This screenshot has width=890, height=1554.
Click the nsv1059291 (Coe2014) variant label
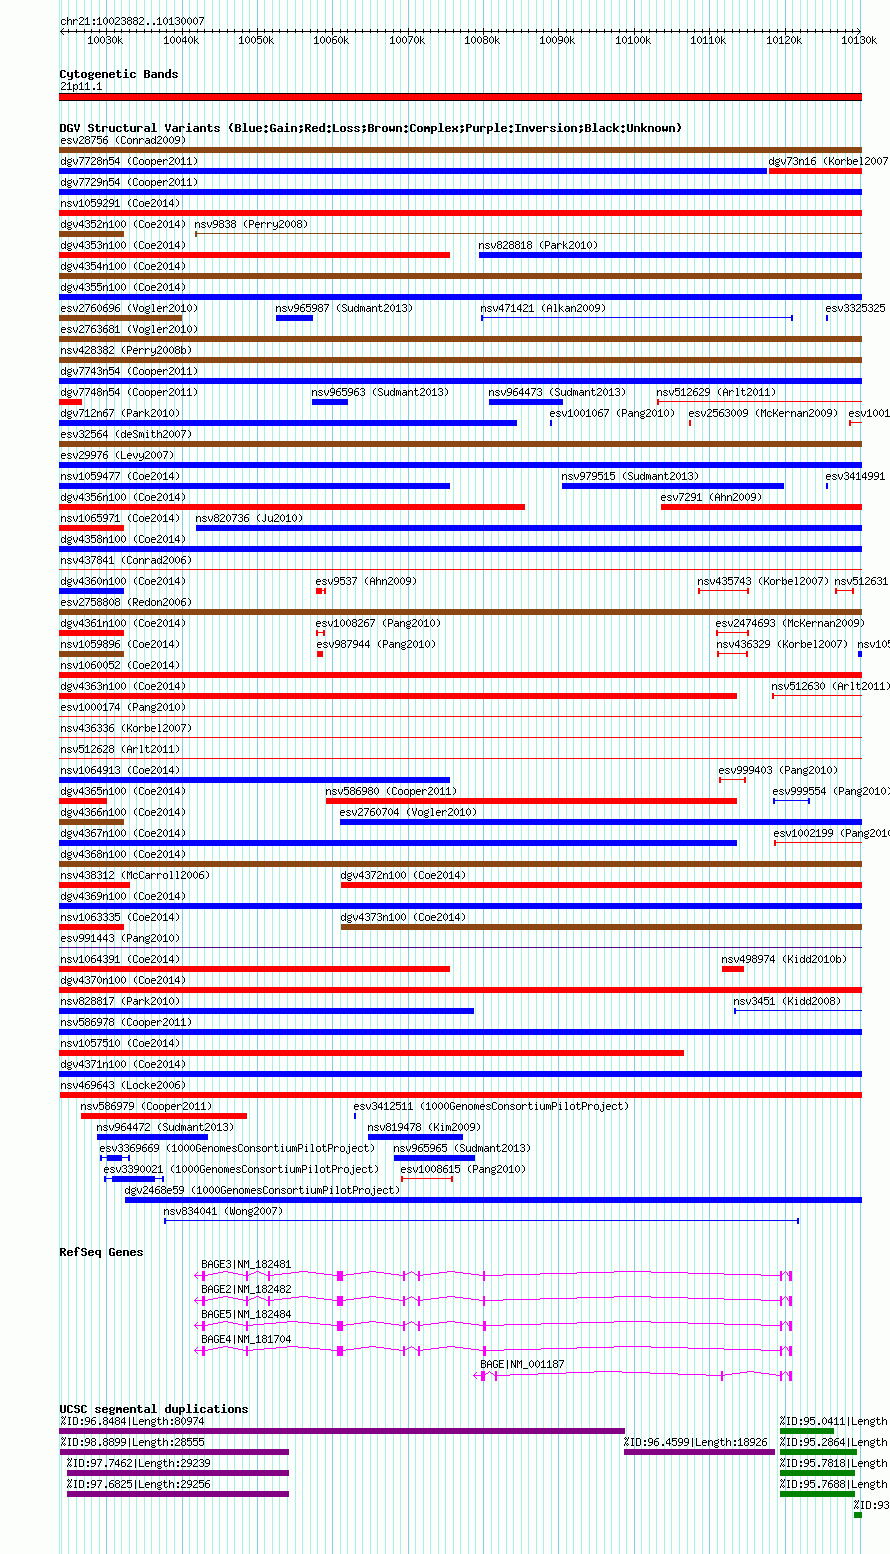pos(120,204)
